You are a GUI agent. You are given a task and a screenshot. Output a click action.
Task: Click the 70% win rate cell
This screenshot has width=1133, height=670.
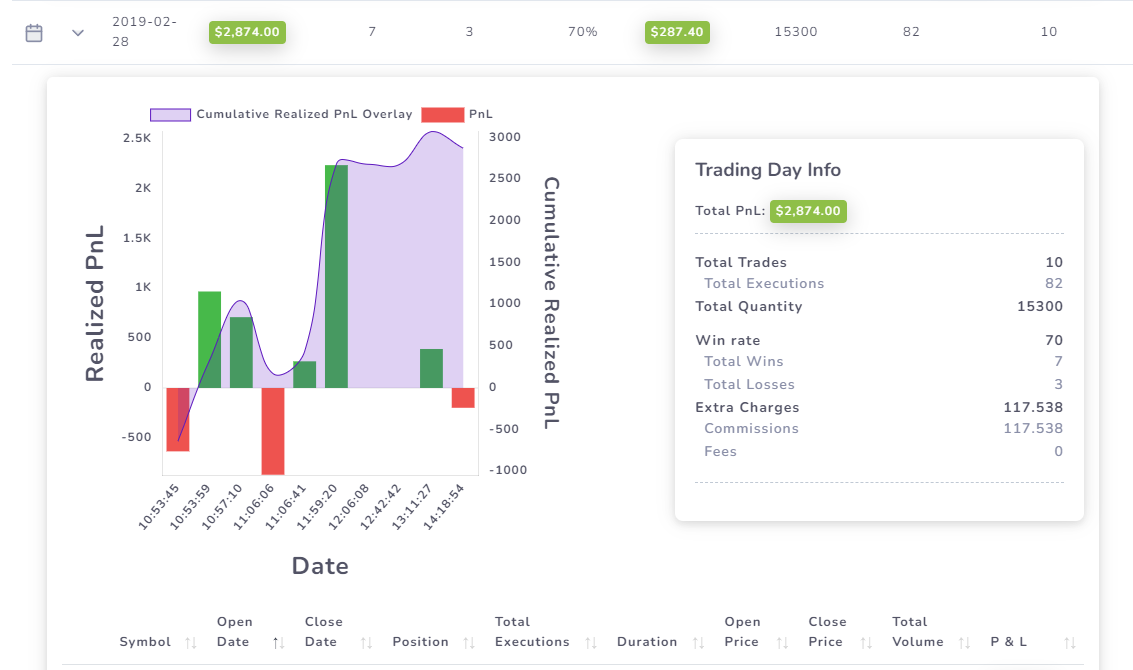tap(582, 32)
